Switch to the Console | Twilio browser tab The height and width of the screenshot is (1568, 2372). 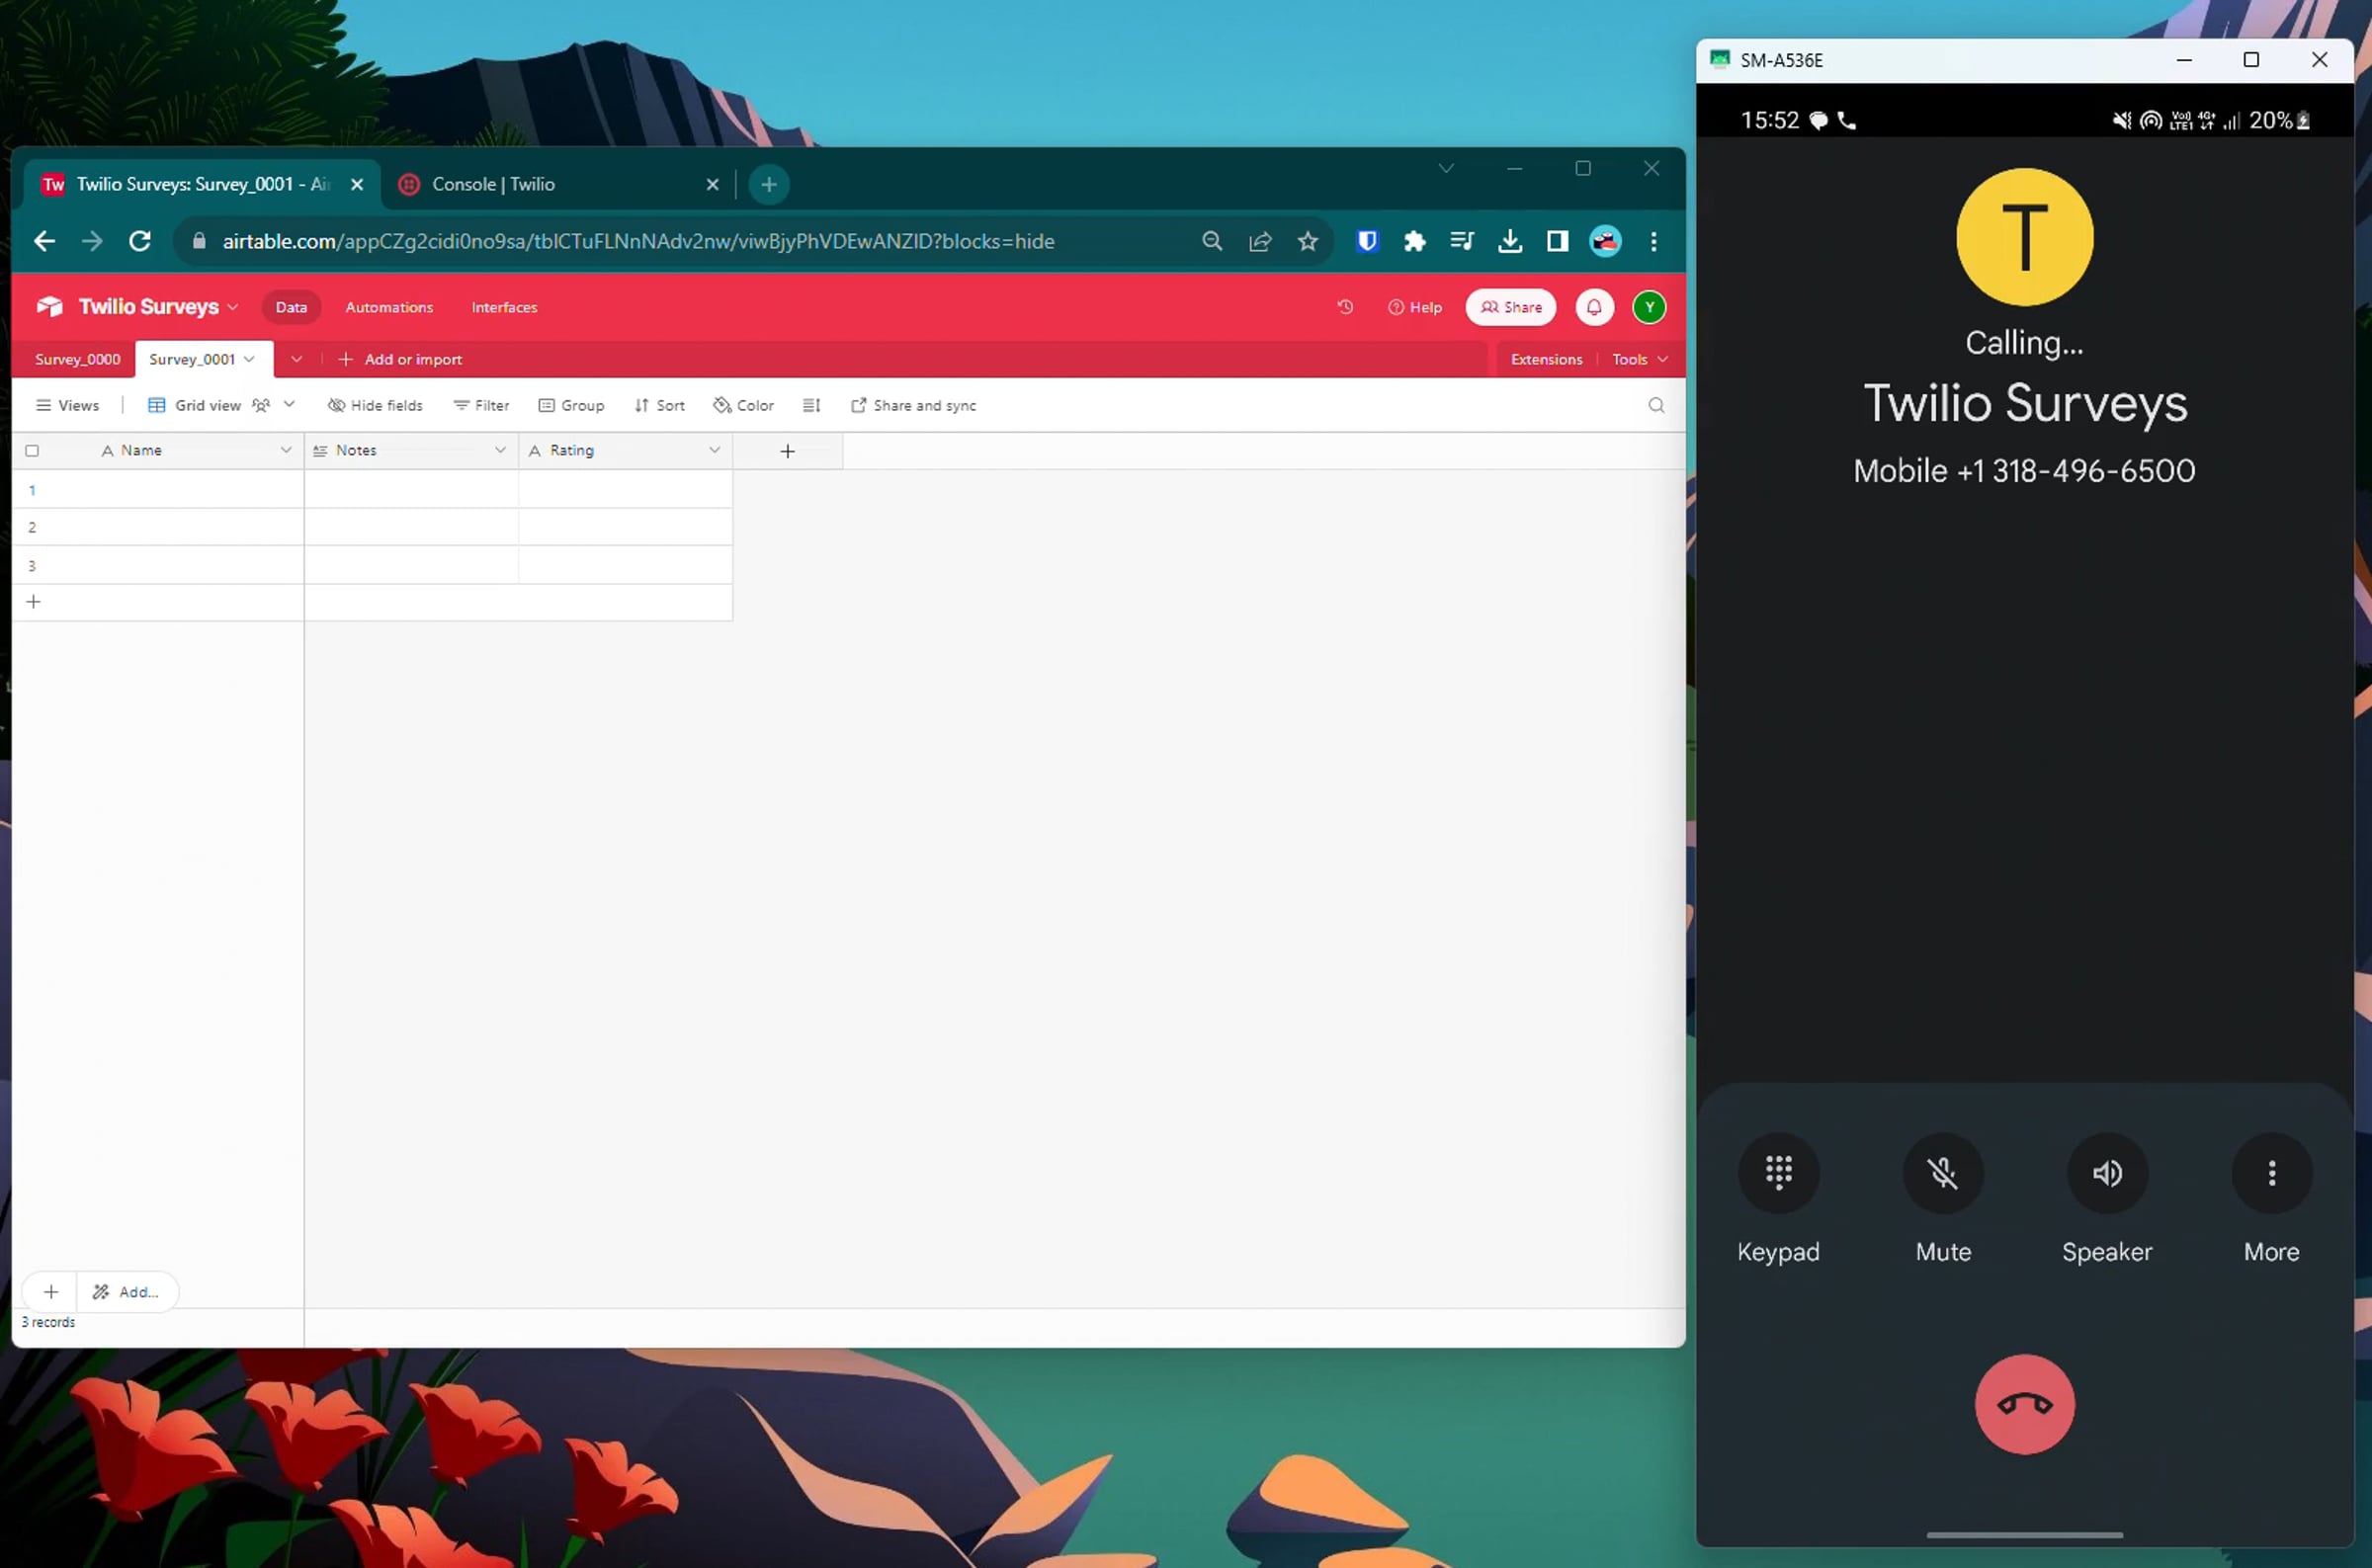(x=558, y=184)
